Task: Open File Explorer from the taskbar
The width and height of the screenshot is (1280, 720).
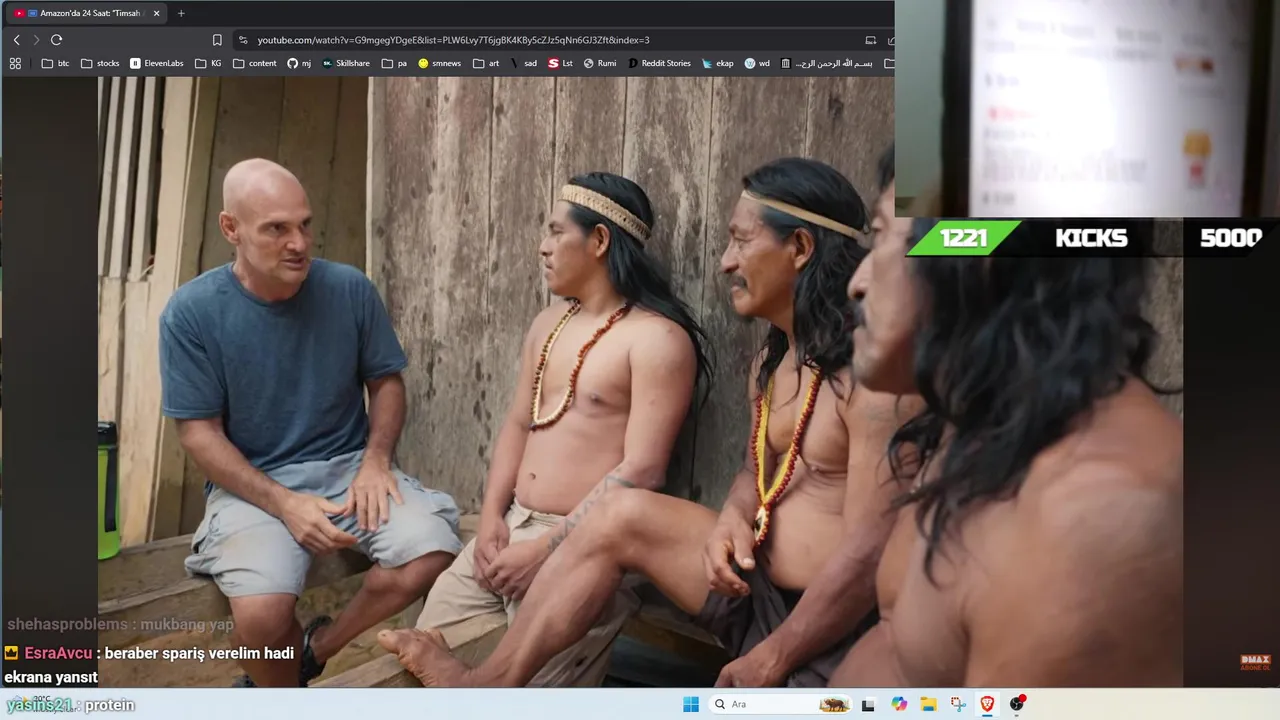Action: [928, 704]
